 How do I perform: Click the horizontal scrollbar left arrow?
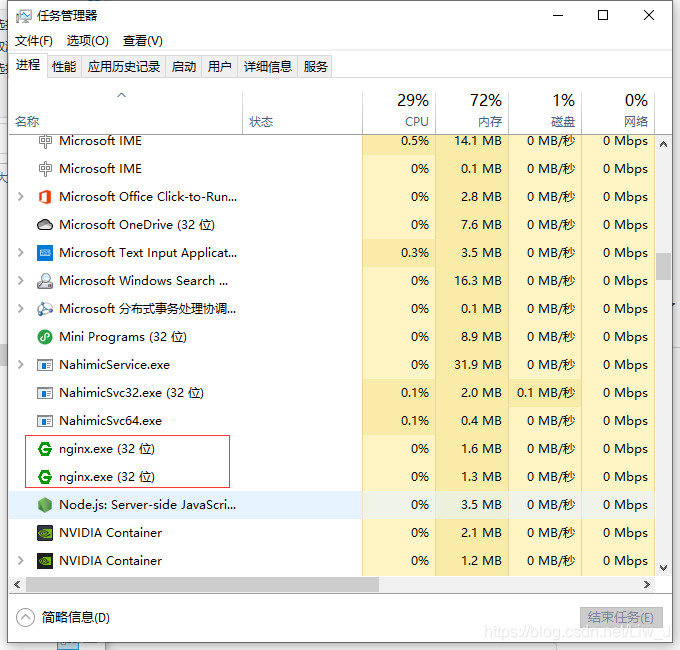[x=17, y=585]
